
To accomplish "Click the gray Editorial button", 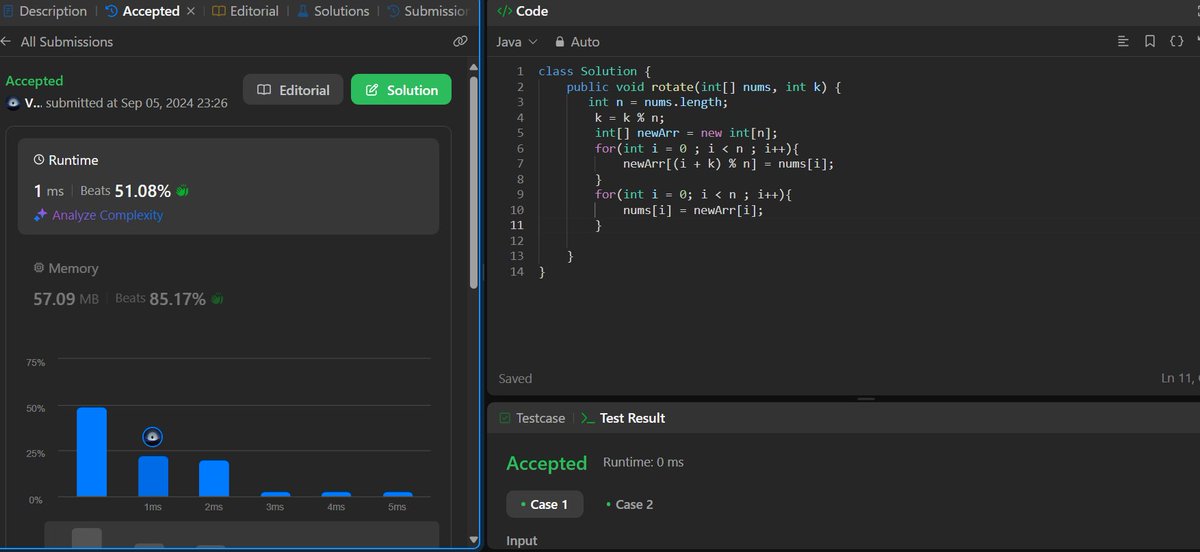I will pos(293,90).
